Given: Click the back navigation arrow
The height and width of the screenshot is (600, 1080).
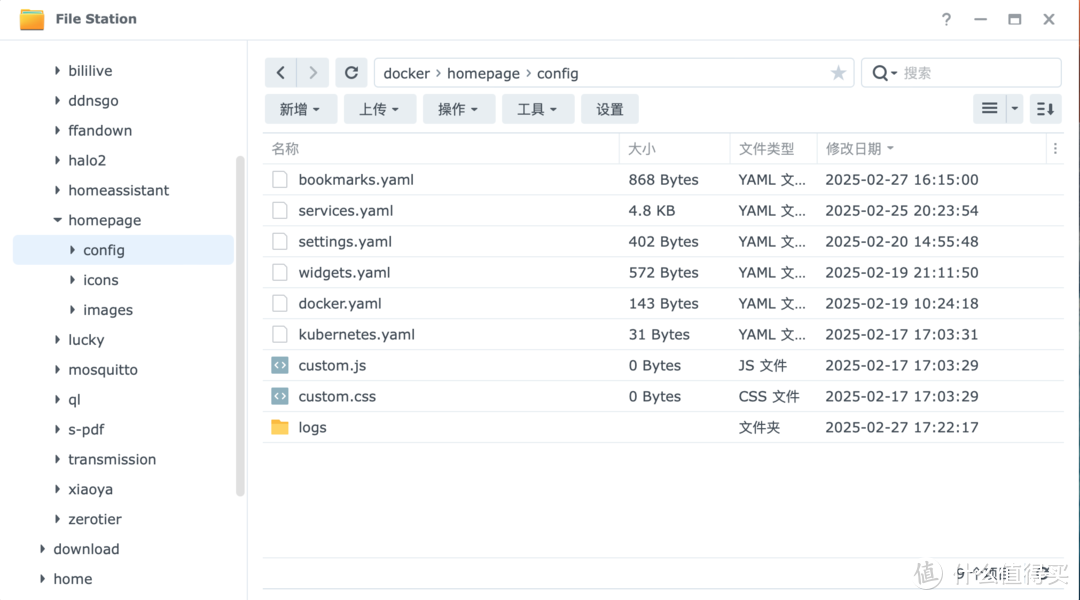Looking at the screenshot, I should point(280,72).
